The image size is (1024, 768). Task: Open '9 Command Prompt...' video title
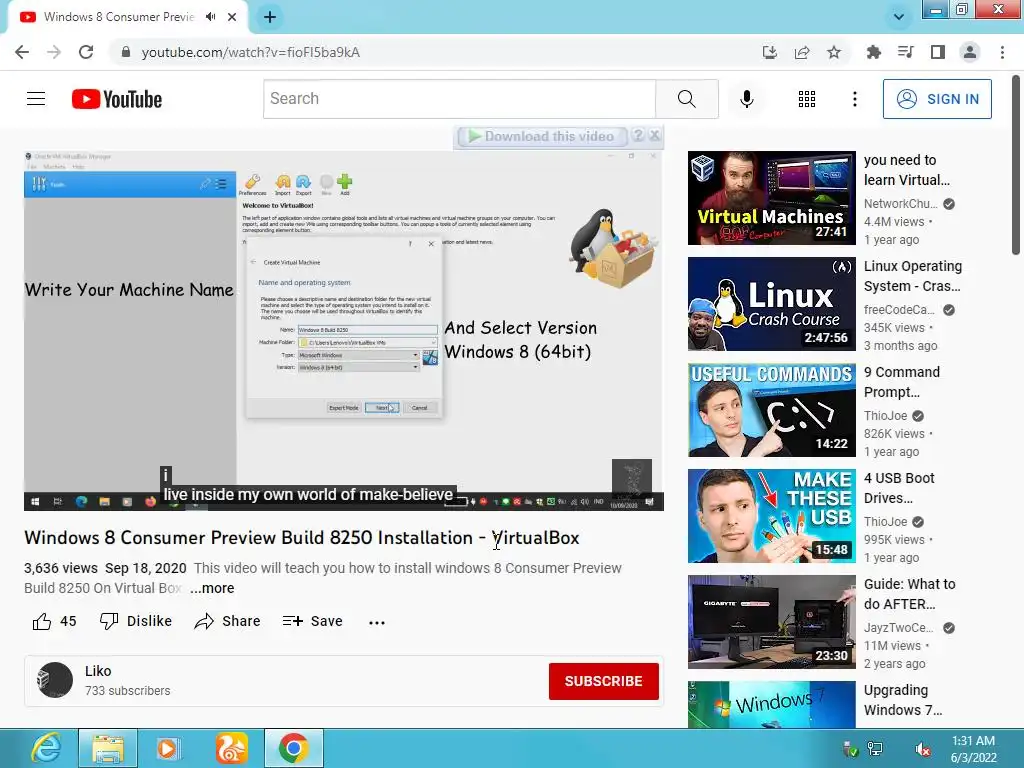pyautogui.click(x=902, y=382)
